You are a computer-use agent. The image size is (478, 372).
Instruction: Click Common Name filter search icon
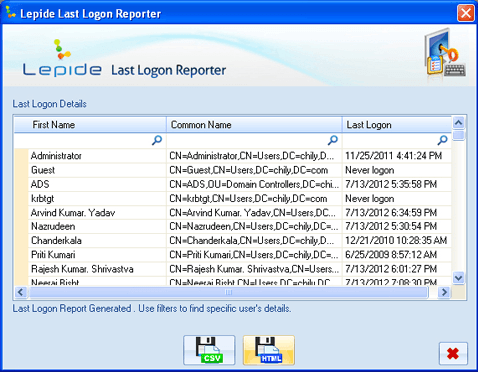pos(333,140)
